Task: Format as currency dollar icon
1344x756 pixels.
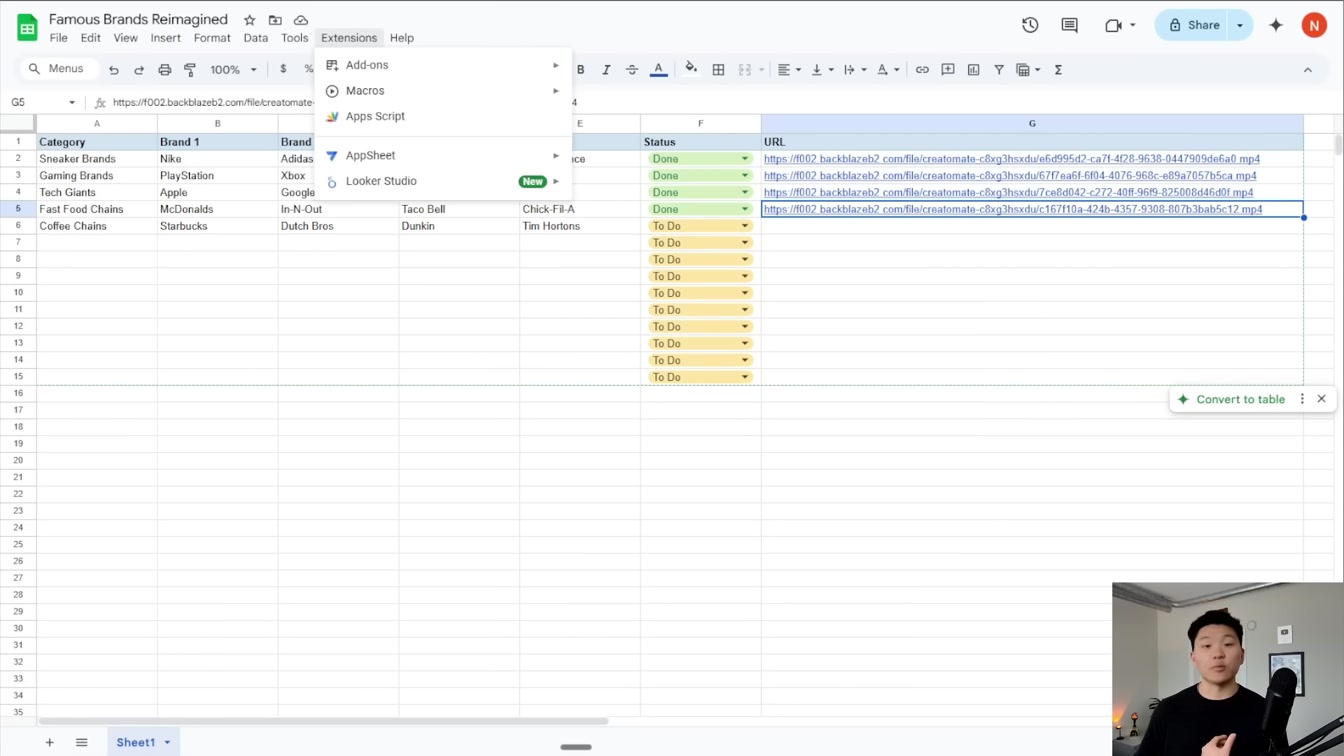Action: 283,70
